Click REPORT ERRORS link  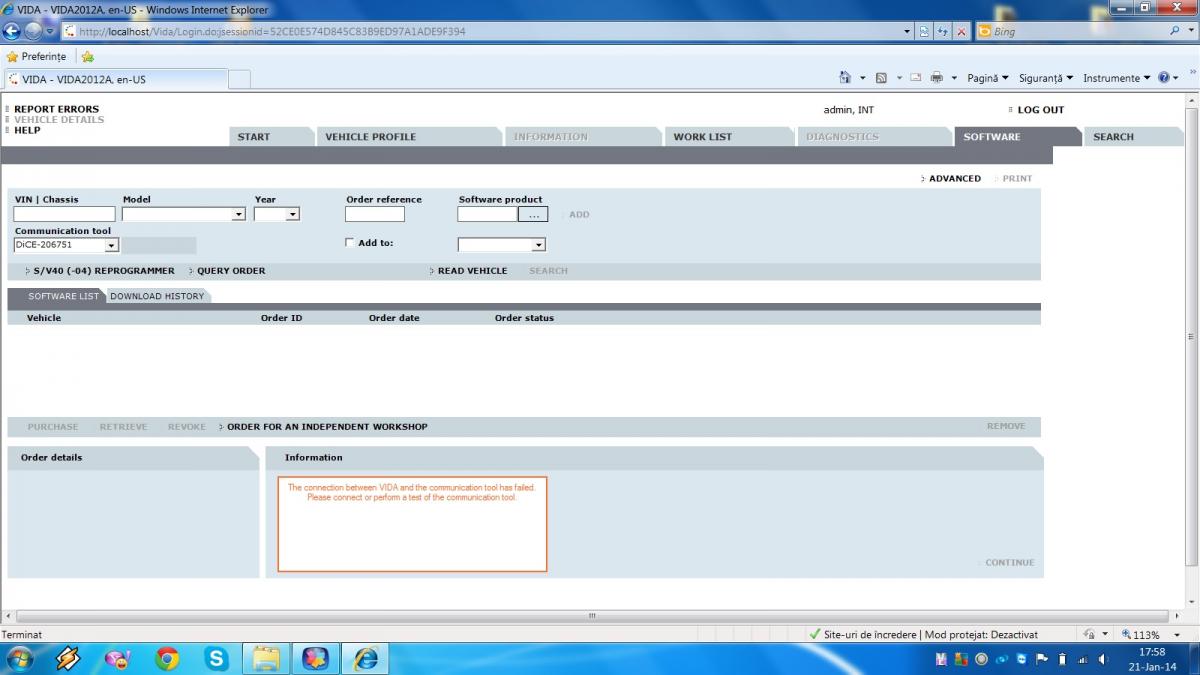coord(56,109)
